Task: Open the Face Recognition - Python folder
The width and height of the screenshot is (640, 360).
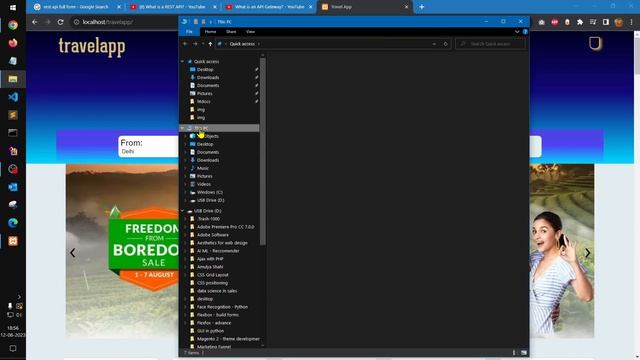Action: pos(222,307)
